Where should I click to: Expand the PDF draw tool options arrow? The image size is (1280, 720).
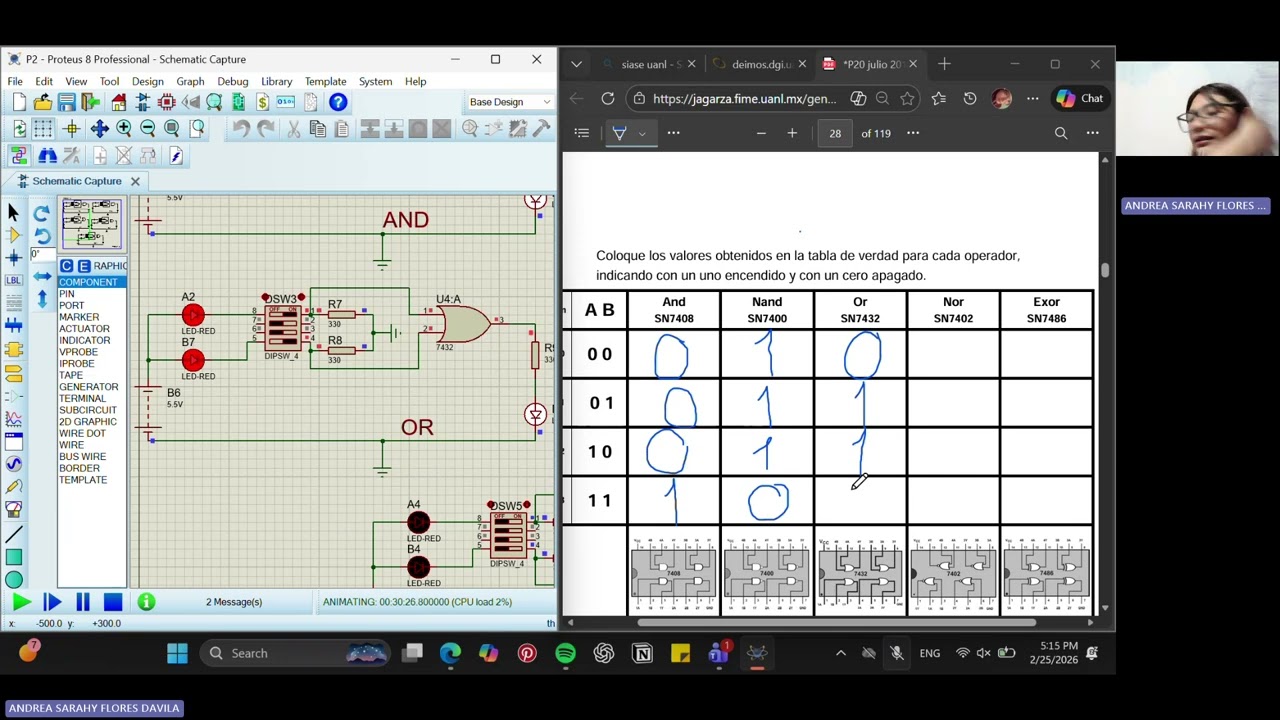[643, 133]
